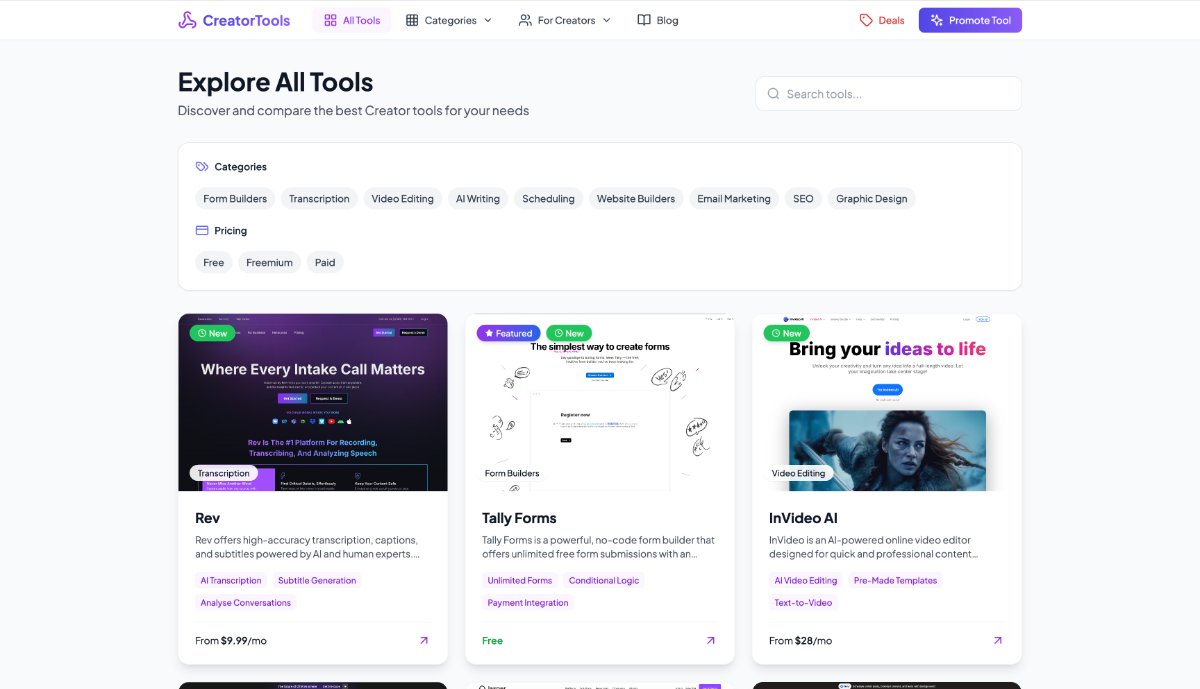The image size is (1200, 689).
Task: Select the Paid pricing filter
Action: coord(325,263)
